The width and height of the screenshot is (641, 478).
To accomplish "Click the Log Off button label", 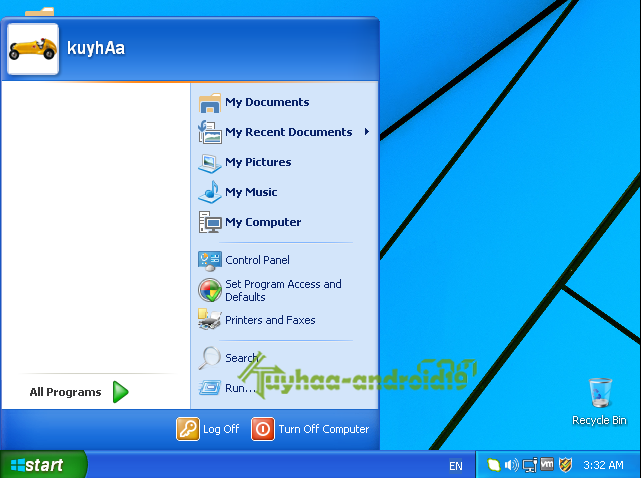I will point(221,429).
